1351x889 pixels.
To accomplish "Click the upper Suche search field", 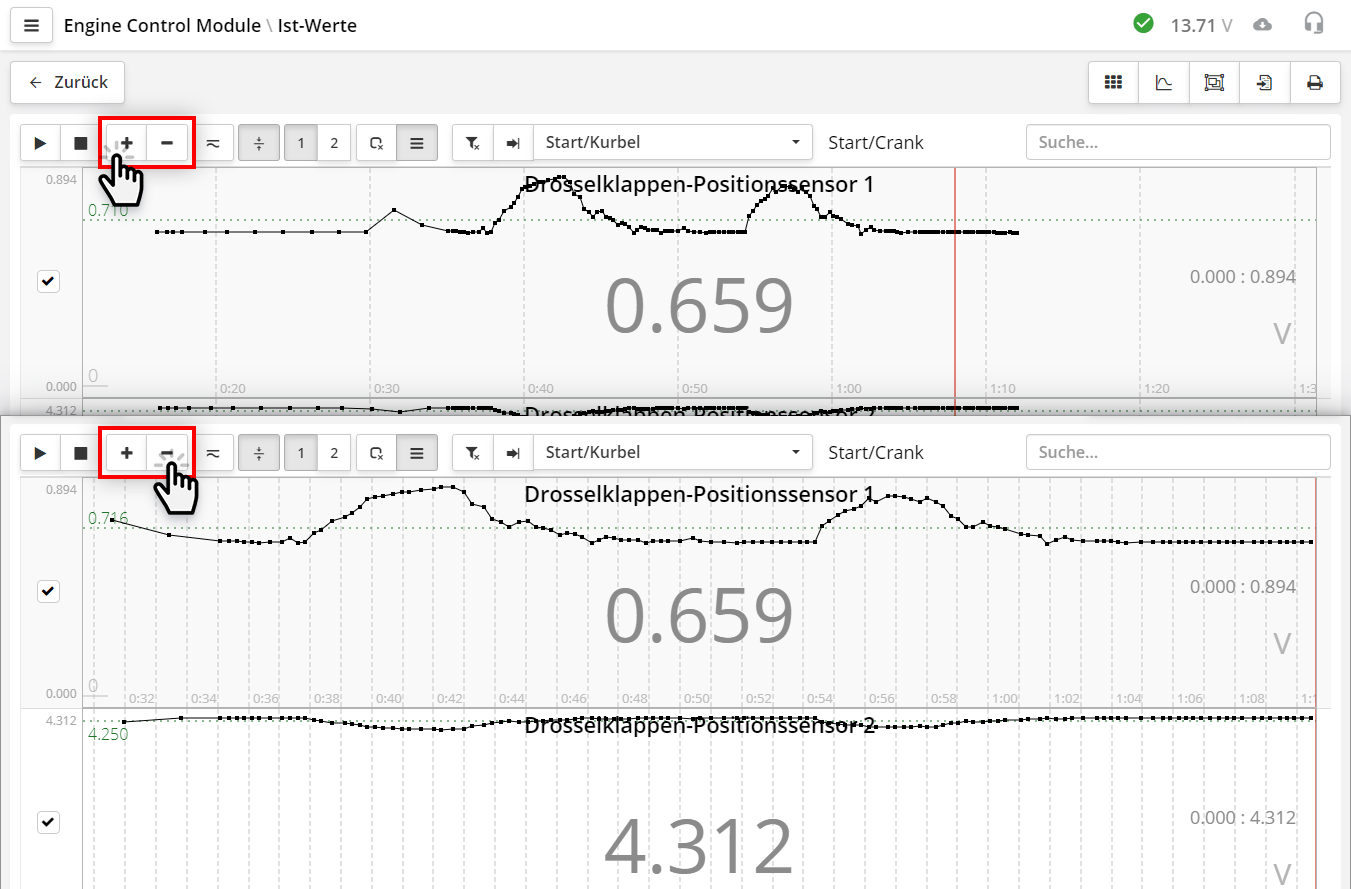I will (1177, 143).
